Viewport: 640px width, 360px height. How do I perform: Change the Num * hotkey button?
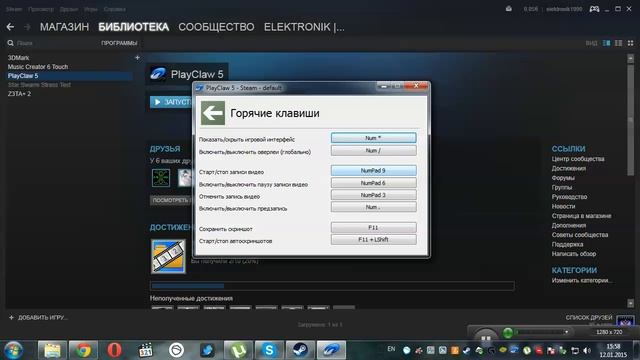[373, 138]
